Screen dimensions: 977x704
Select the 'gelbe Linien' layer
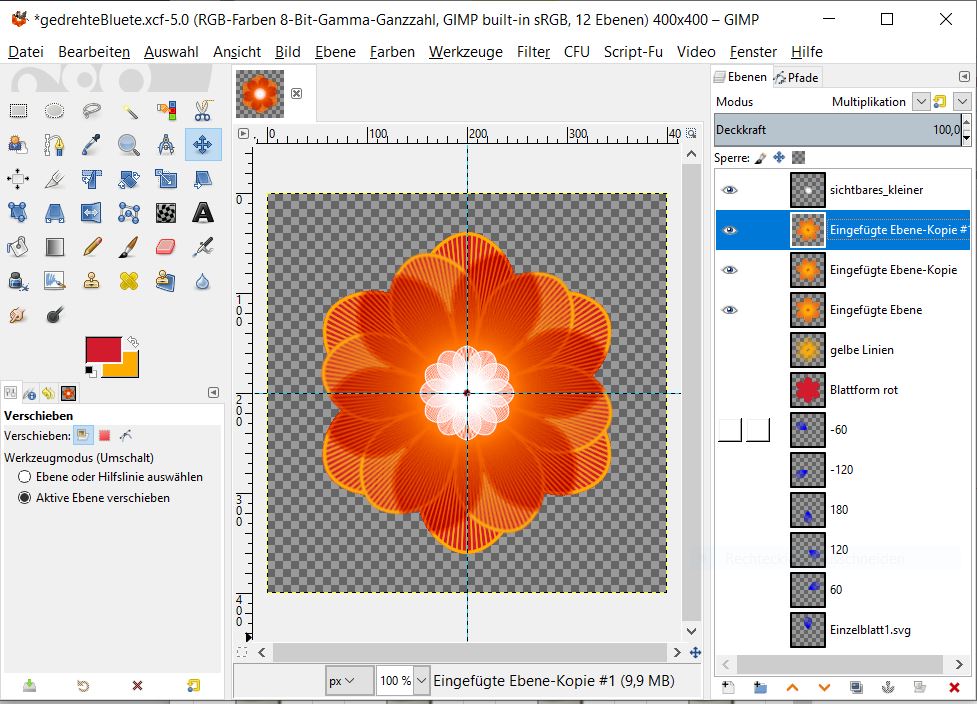(x=861, y=350)
